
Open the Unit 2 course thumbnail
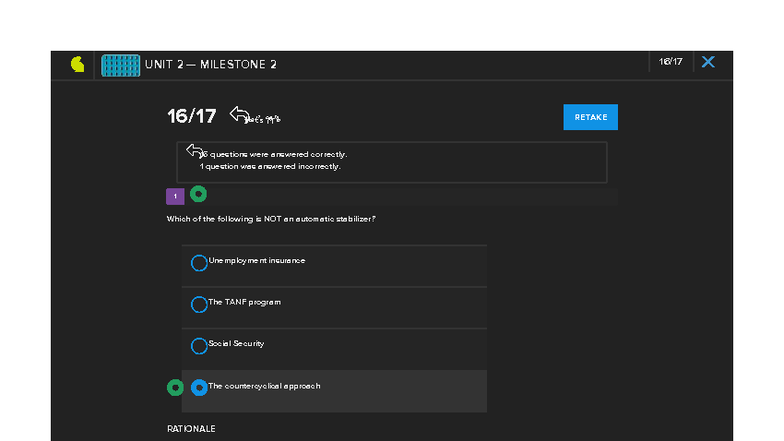click(120, 66)
